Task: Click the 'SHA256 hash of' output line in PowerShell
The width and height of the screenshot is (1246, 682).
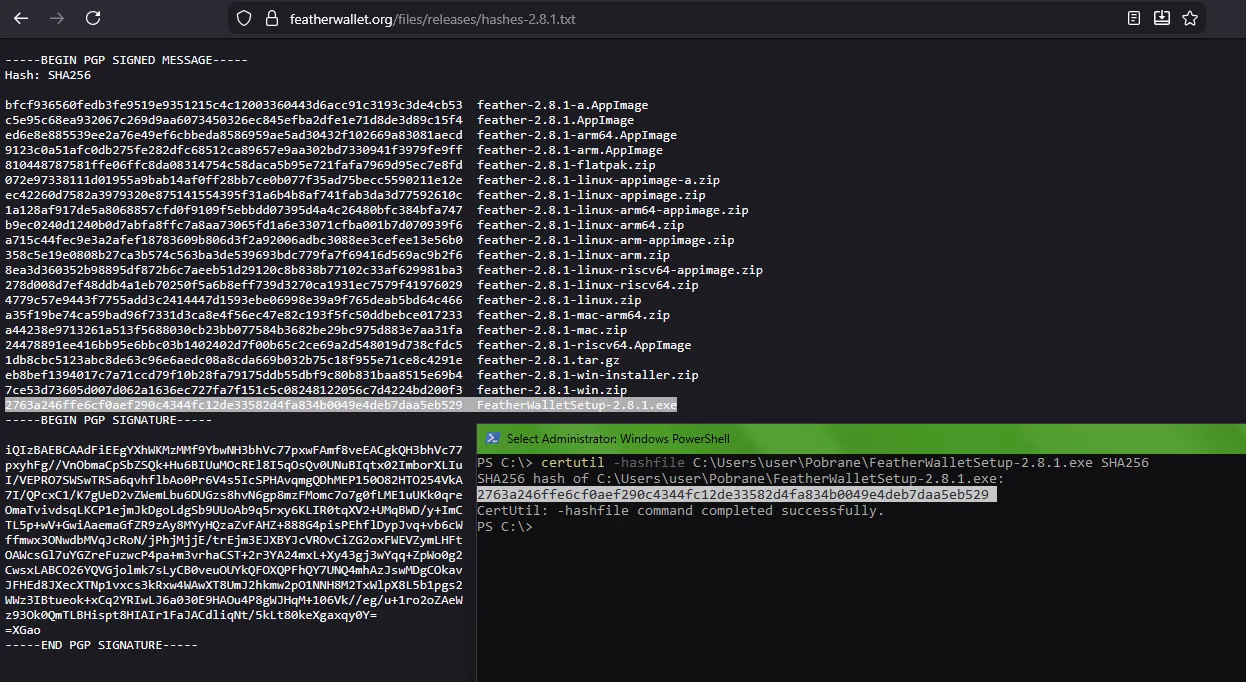Action: tap(741, 479)
